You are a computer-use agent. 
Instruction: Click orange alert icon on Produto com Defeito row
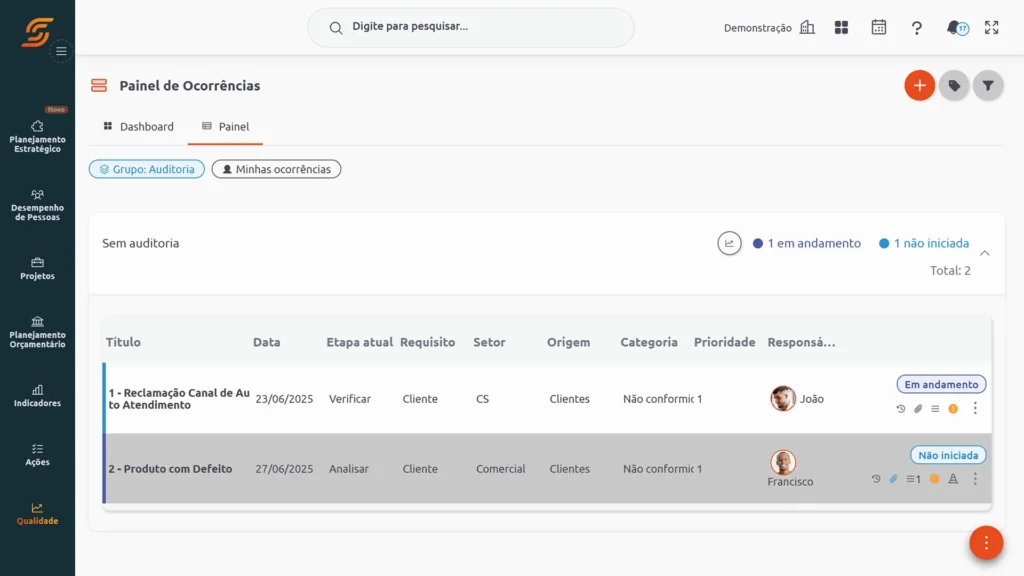point(935,479)
